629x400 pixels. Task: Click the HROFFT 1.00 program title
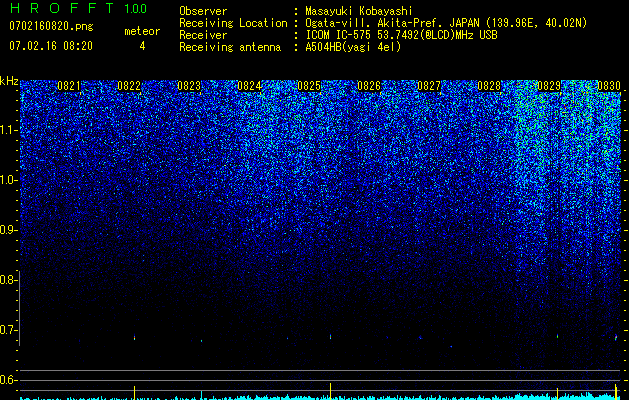point(79,8)
